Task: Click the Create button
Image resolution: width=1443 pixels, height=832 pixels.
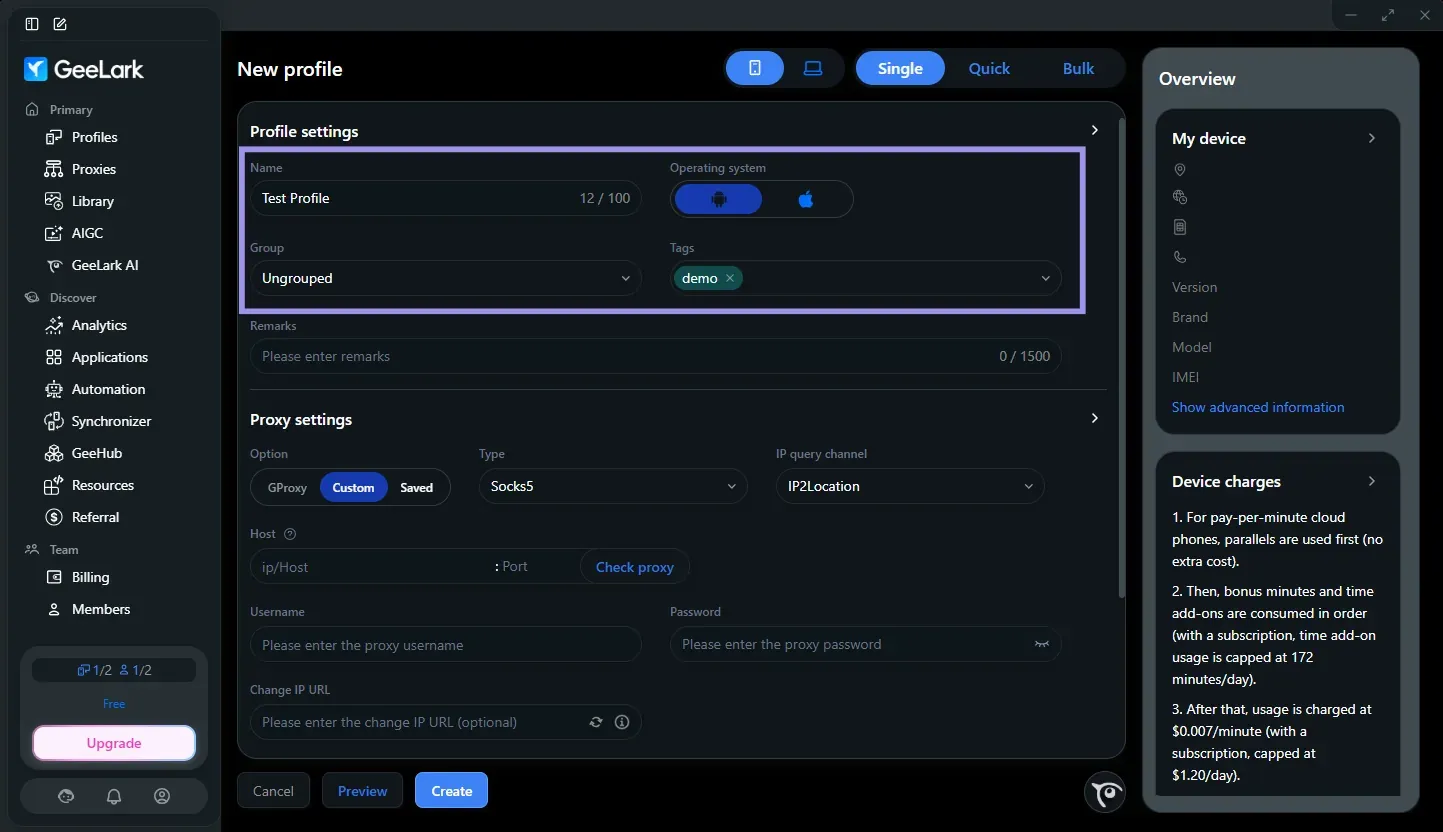Action: pyautogui.click(x=451, y=790)
